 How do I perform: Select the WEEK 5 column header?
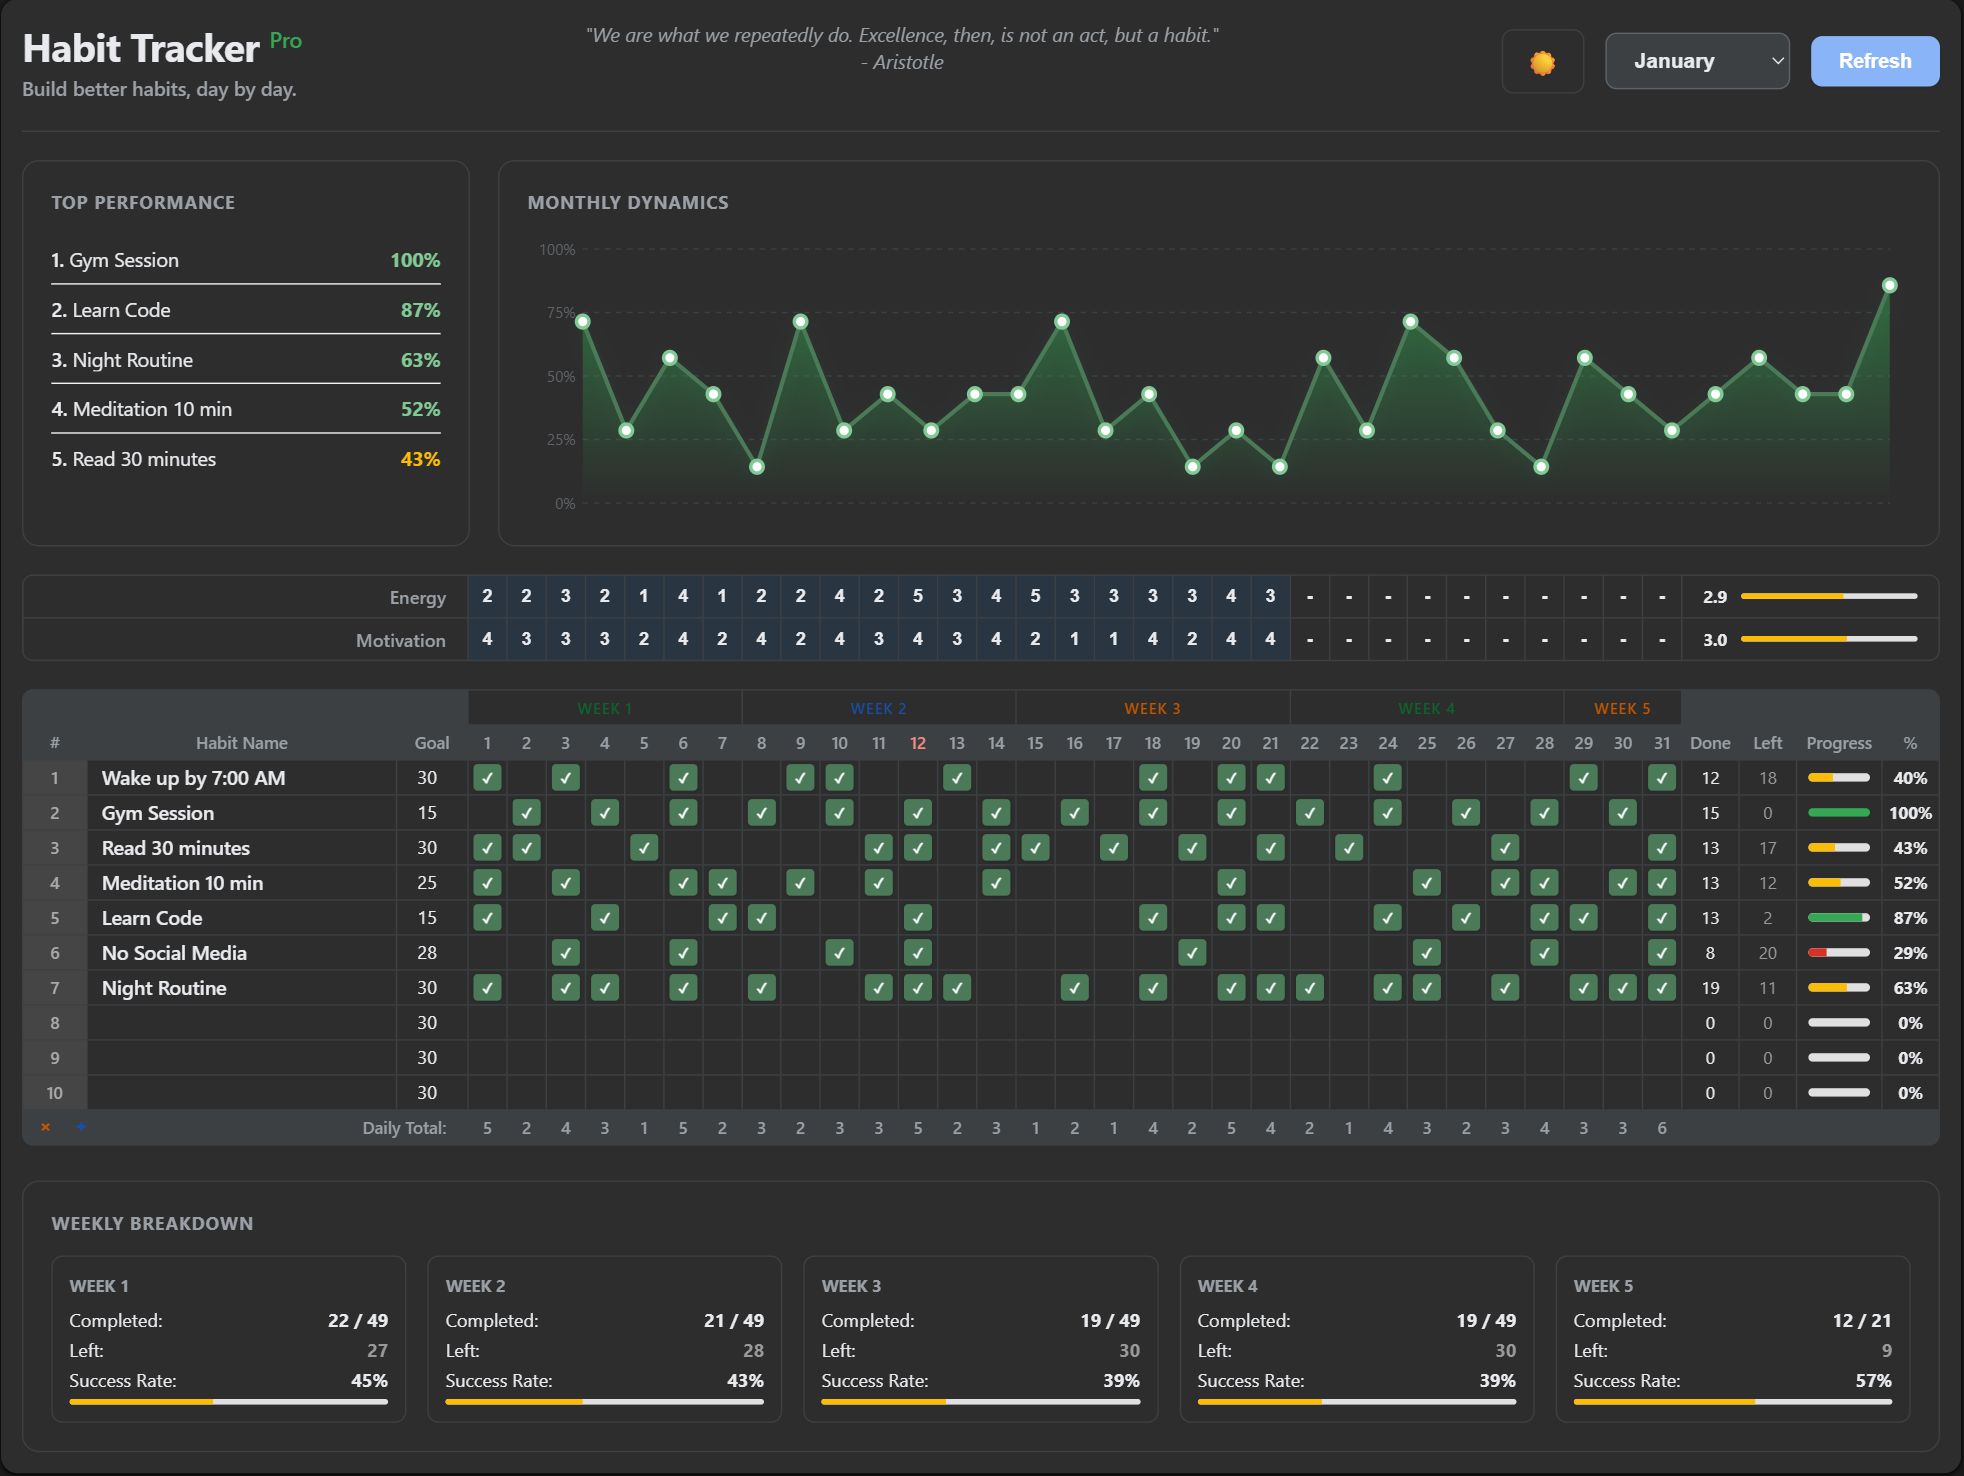click(1621, 708)
